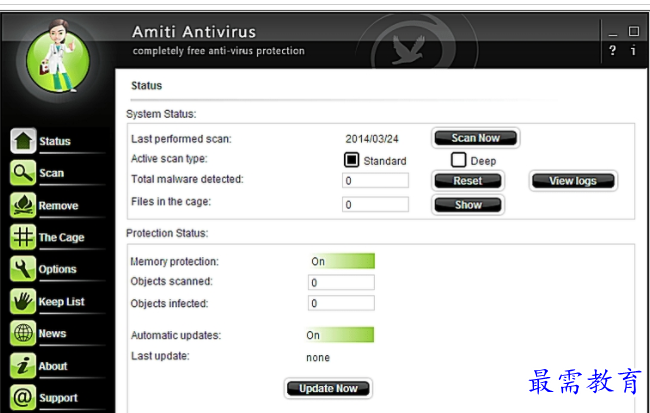Screen dimensions: 650x413
Task: Click the Scan Now button
Action: 475,138
